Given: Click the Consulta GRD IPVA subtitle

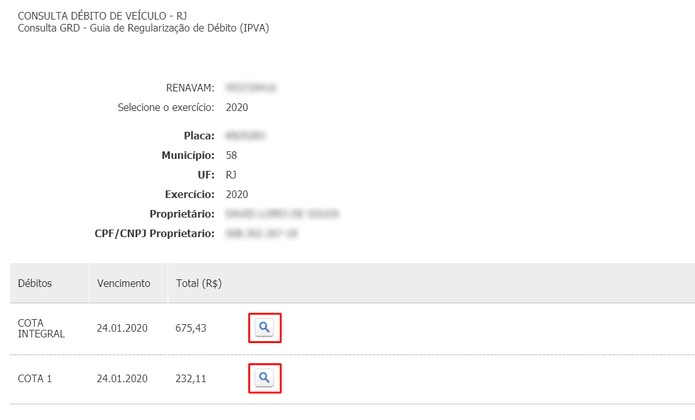Looking at the screenshot, I should [x=143, y=28].
